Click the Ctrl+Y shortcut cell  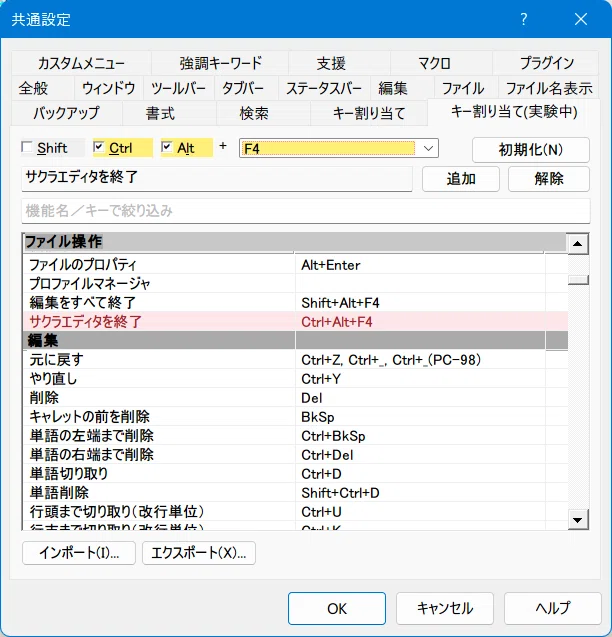(420, 379)
